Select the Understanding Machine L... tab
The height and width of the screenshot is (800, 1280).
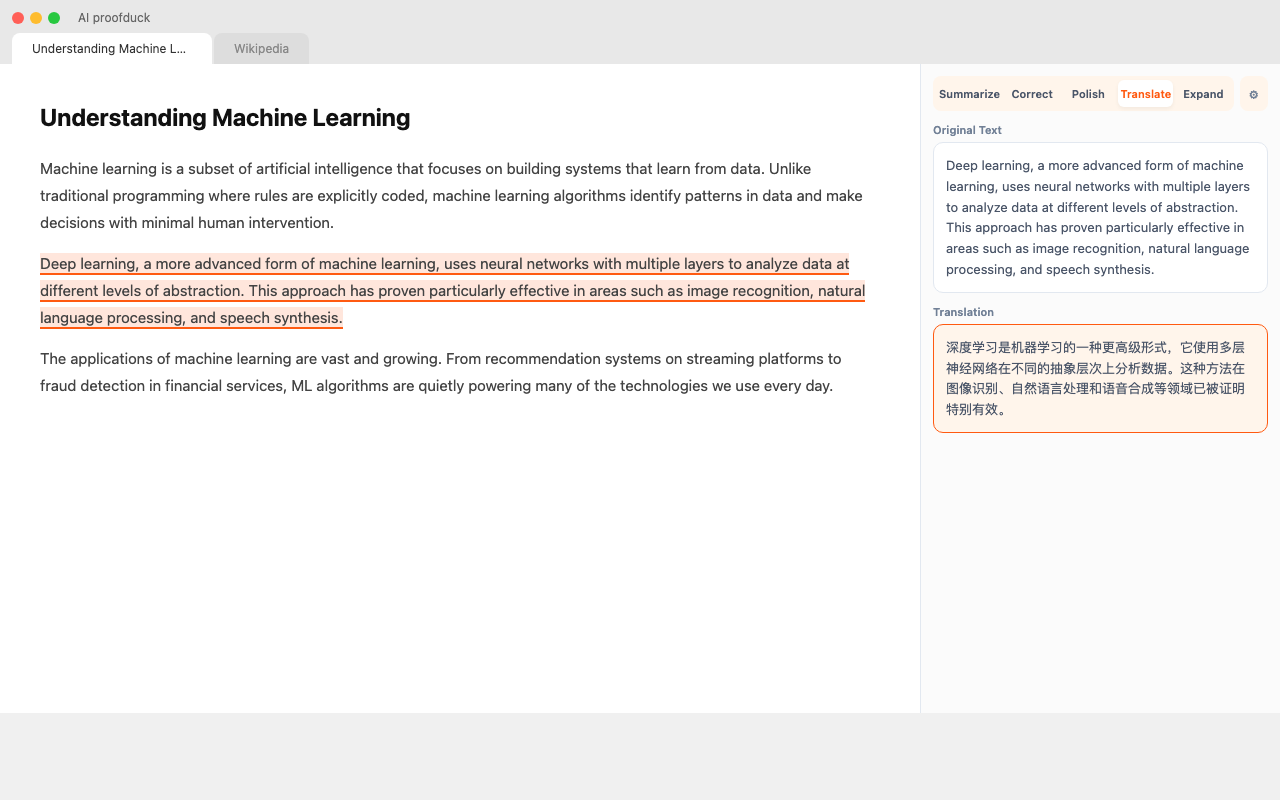coord(110,48)
